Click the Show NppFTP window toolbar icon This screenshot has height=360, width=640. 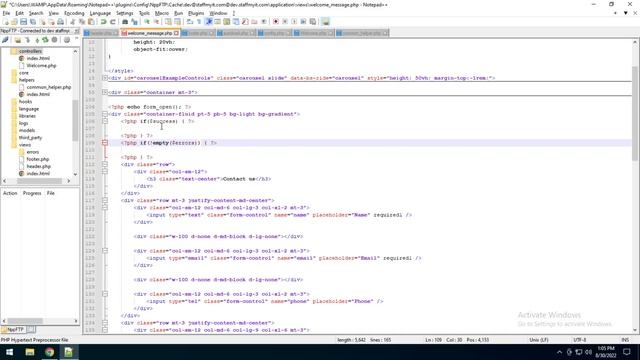325,22
